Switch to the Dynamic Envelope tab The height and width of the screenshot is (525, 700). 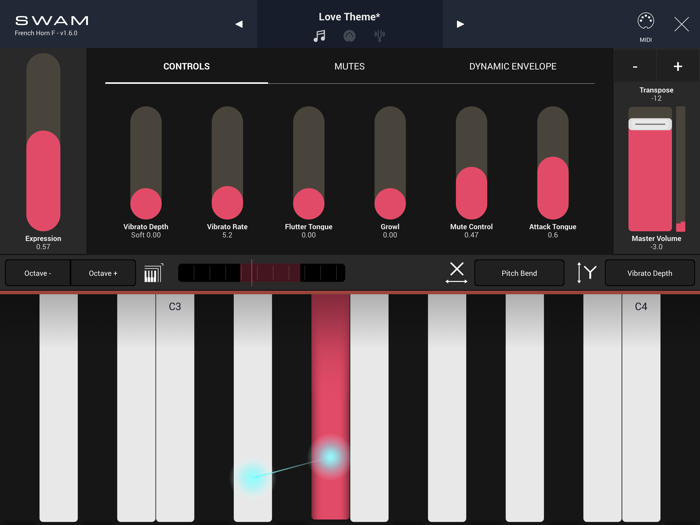point(512,67)
